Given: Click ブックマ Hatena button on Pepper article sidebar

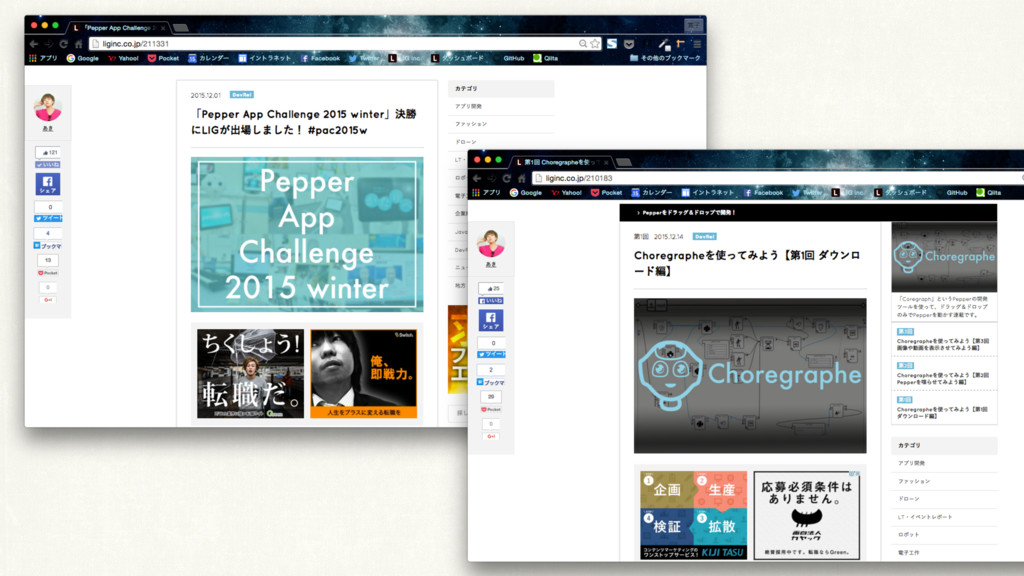Looking at the screenshot, I should click(48, 246).
